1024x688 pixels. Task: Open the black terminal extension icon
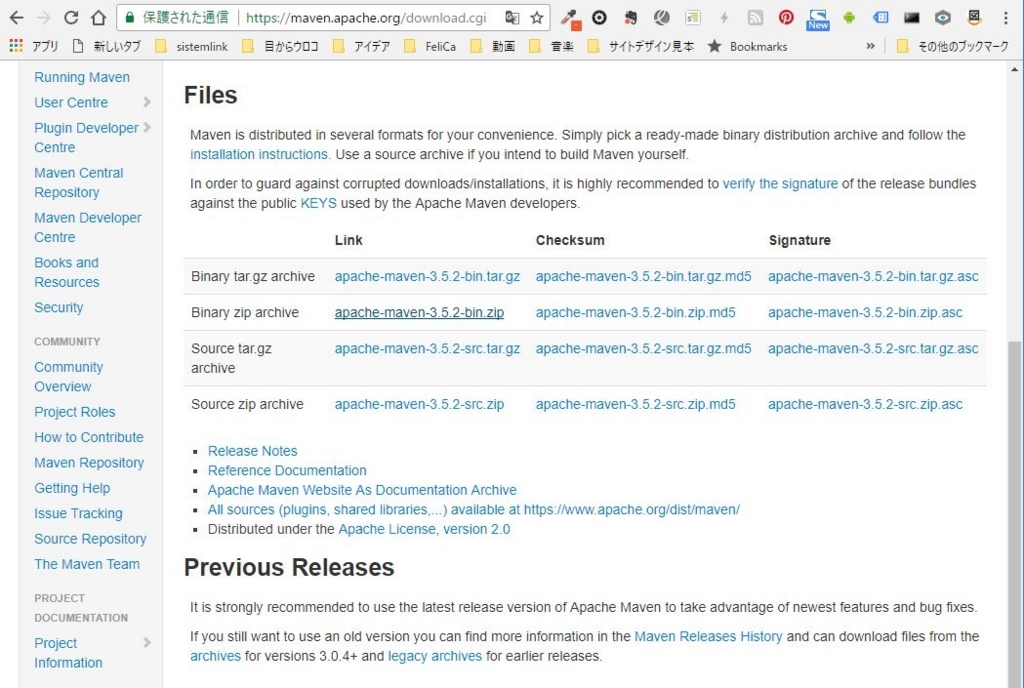coord(912,18)
